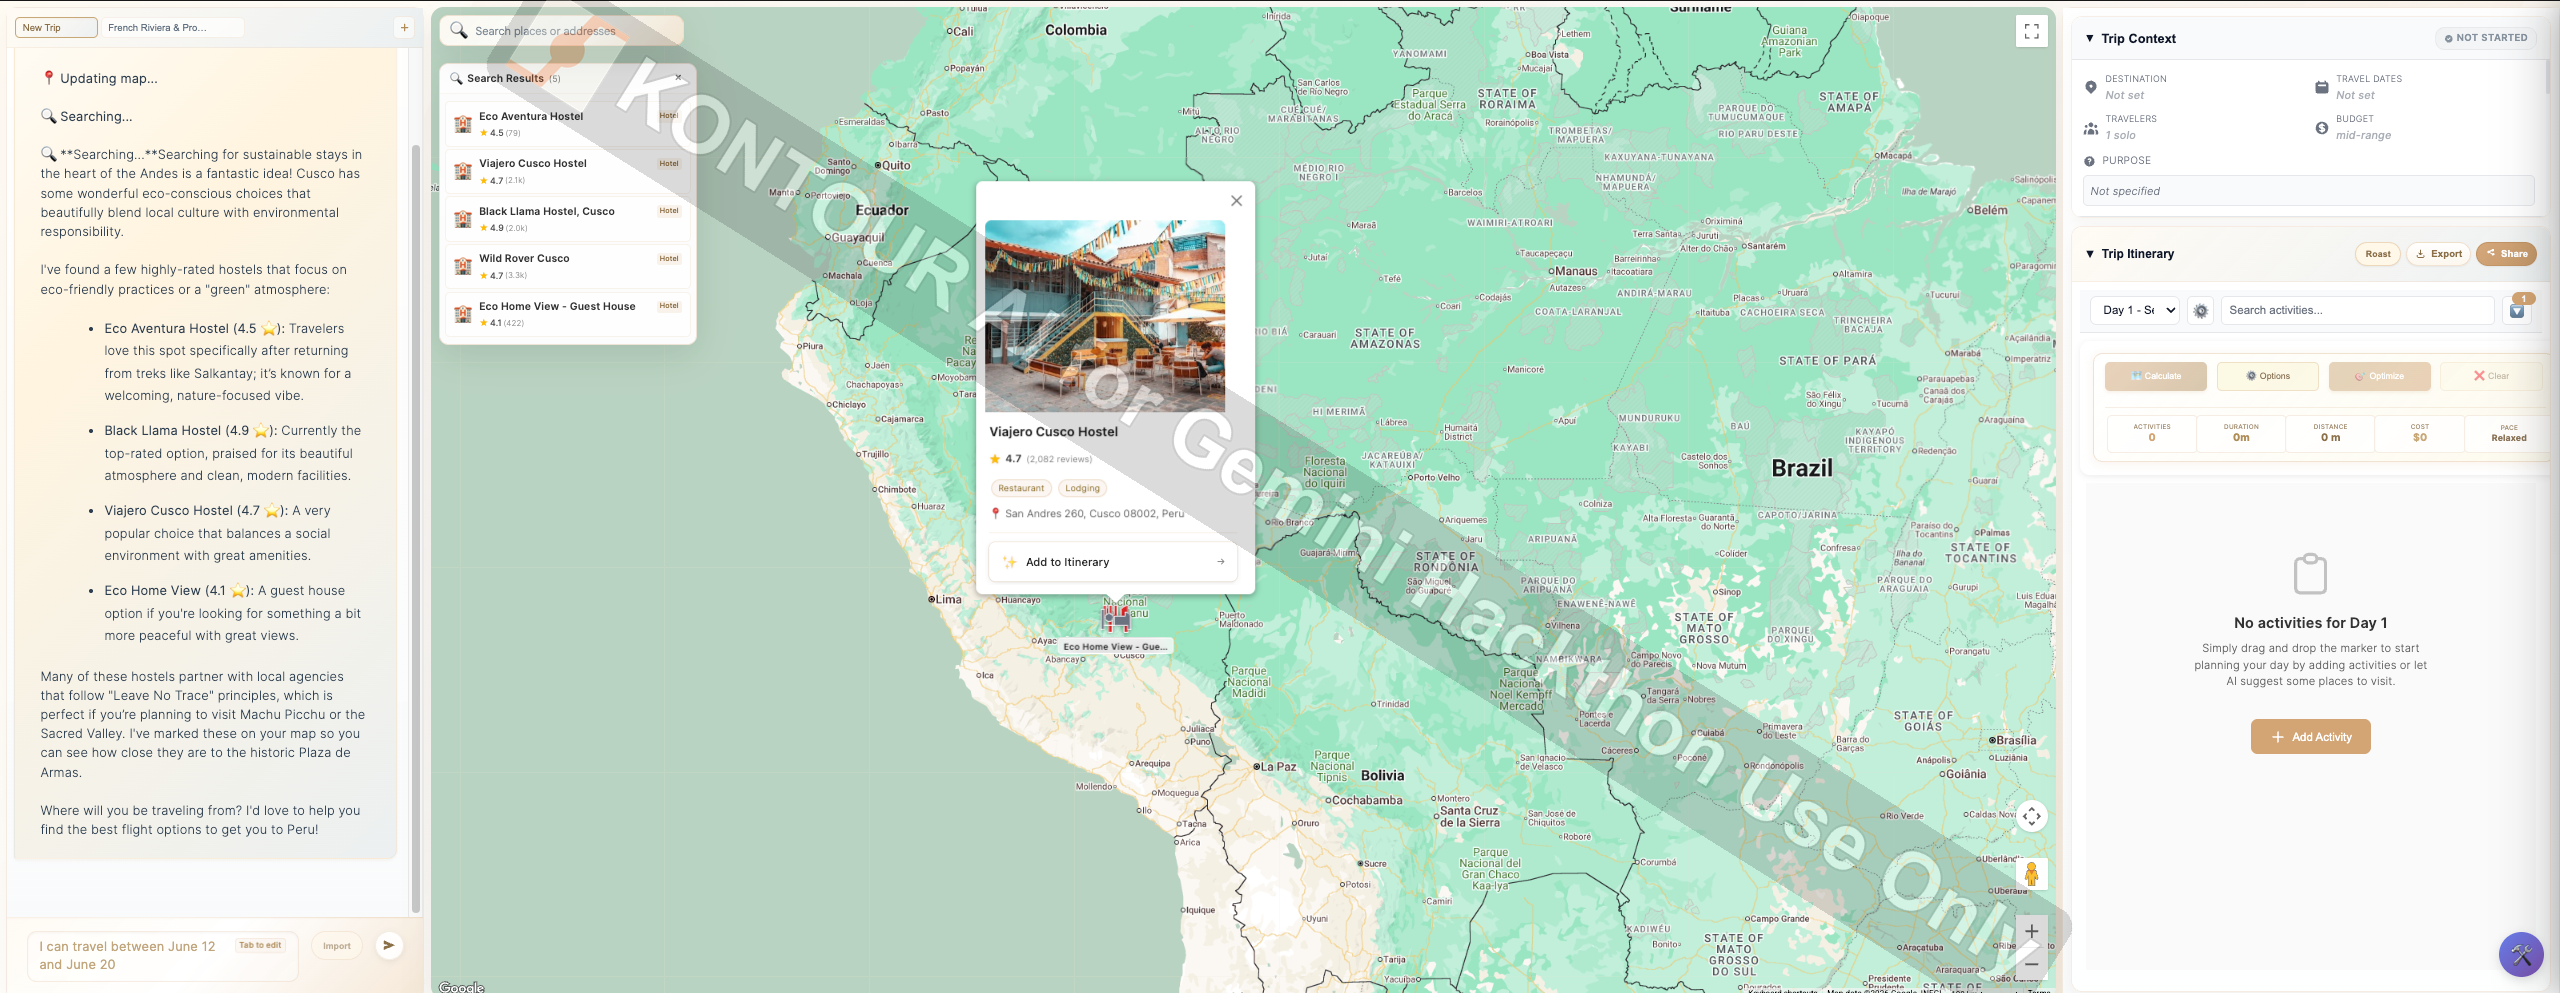
Task: Click the Add Activity button
Action: [x=2310, y=737]
